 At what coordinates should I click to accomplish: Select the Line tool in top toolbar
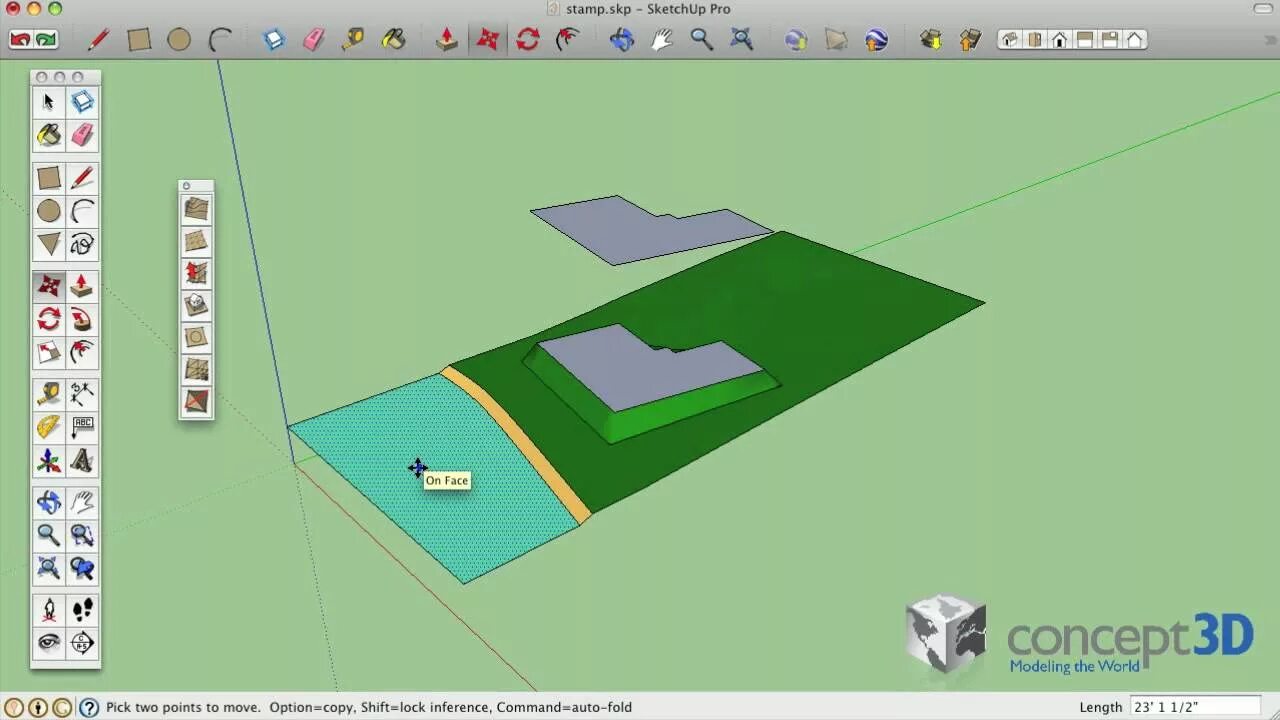click(x=98, y=40)
